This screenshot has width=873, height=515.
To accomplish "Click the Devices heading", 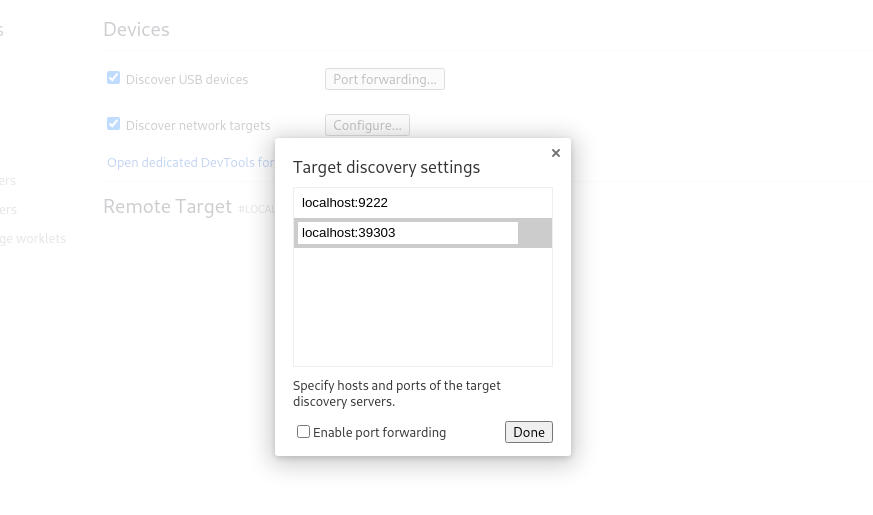I will [x=136, y=30].
